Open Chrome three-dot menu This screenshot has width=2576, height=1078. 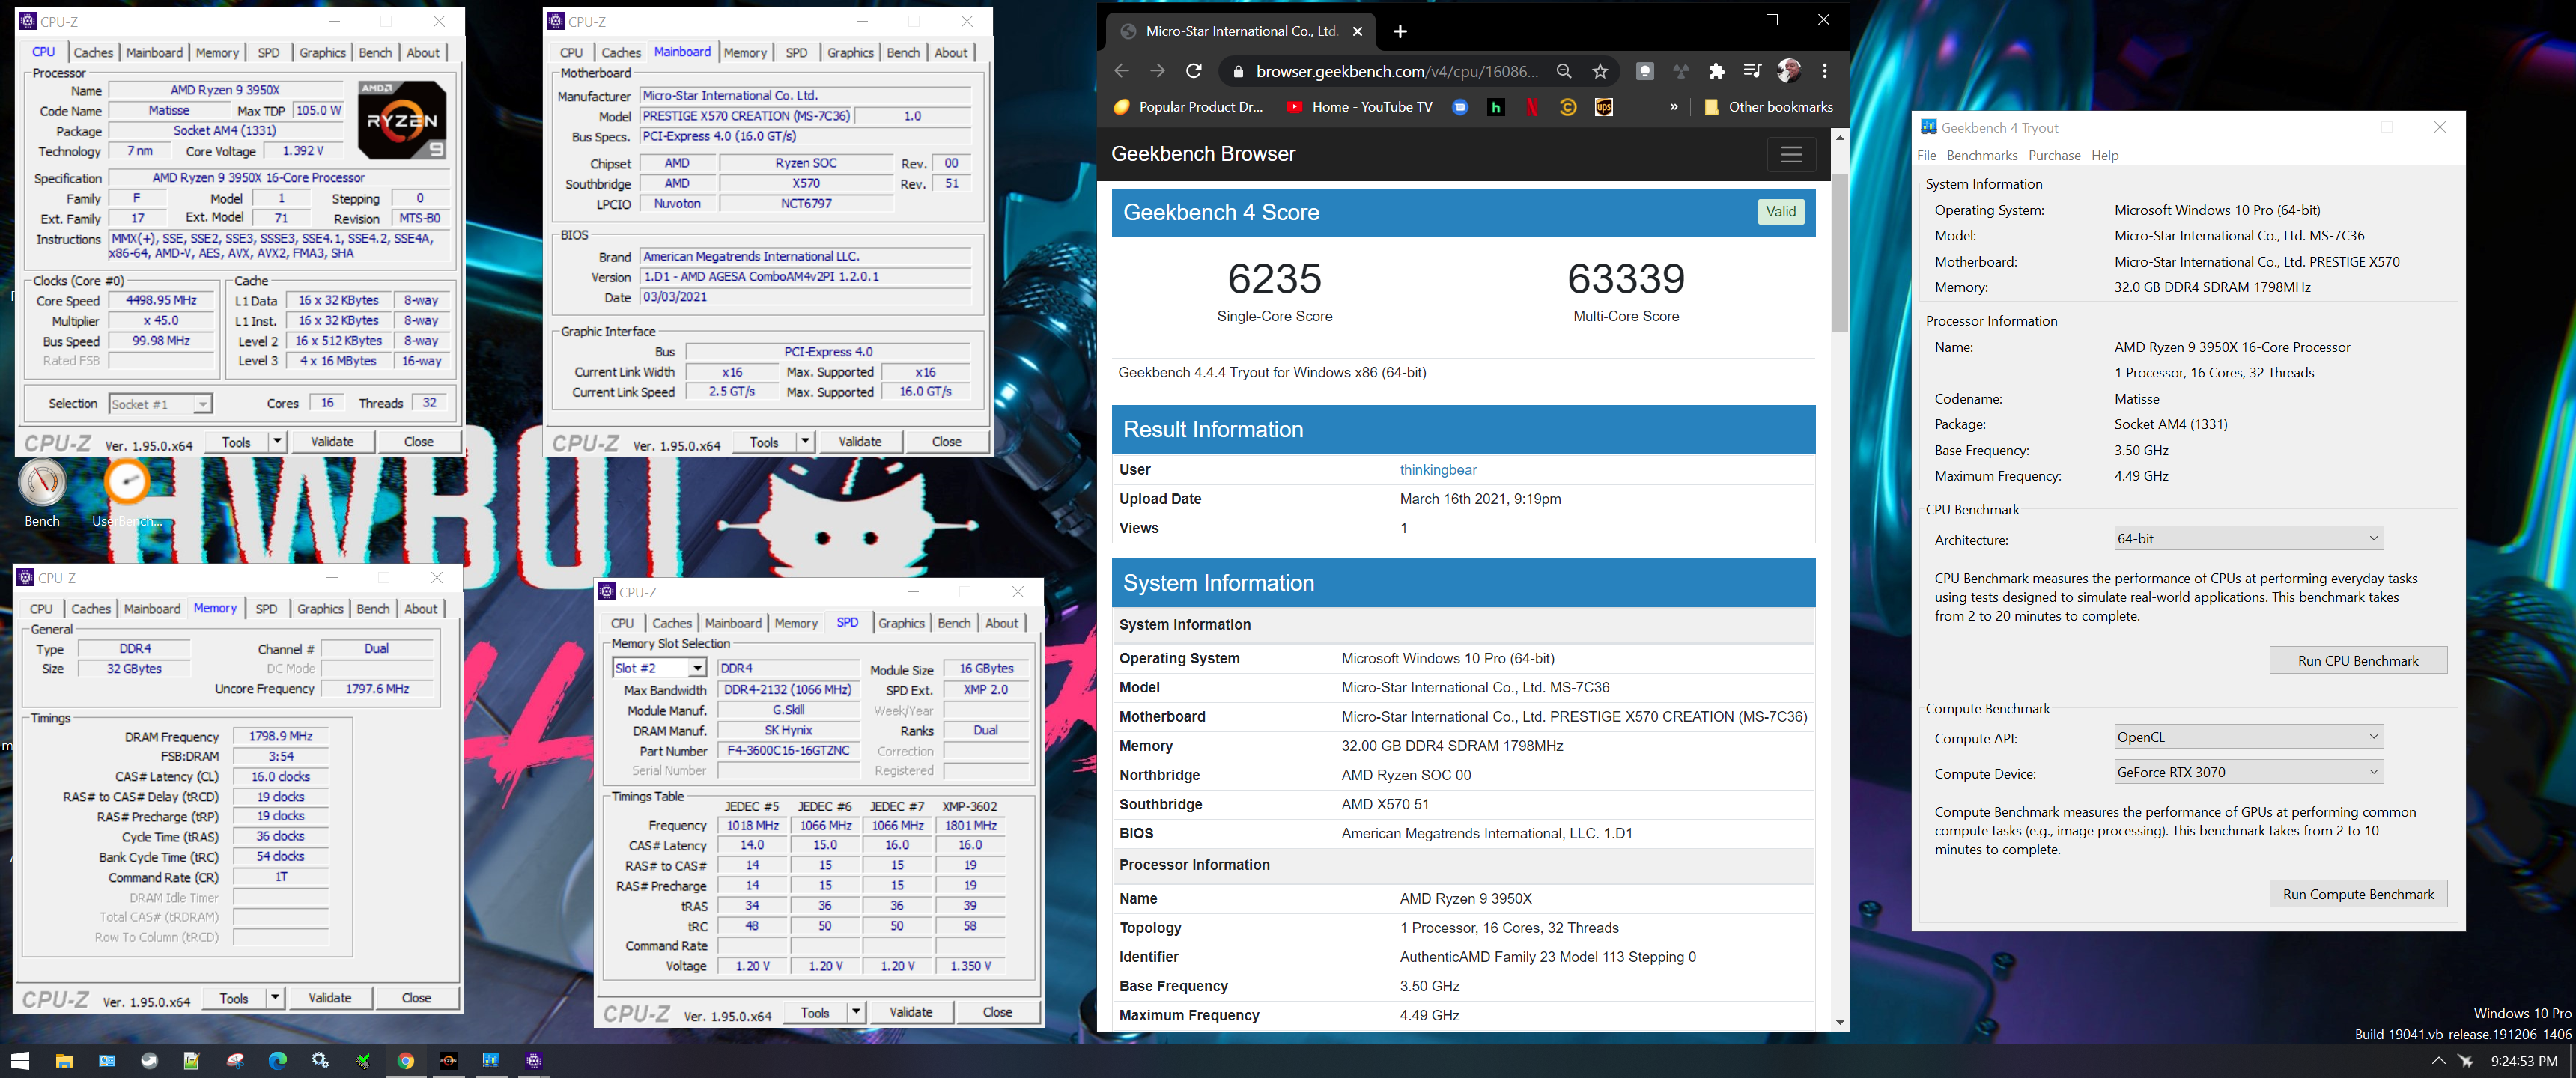pyautogui.click(x=1825, y=71)
